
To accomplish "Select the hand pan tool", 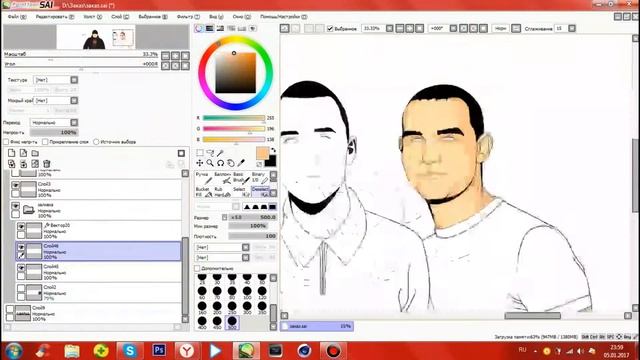I will click(231, 163).
